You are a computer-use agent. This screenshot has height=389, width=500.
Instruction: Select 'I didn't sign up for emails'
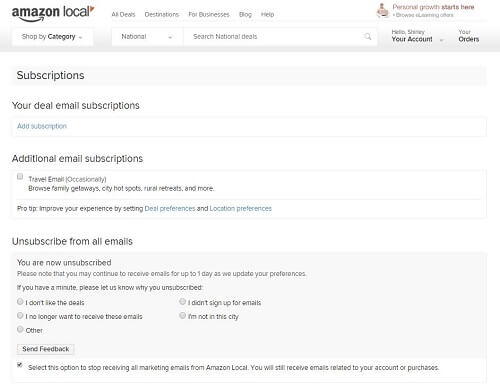[x=182, y=301]
